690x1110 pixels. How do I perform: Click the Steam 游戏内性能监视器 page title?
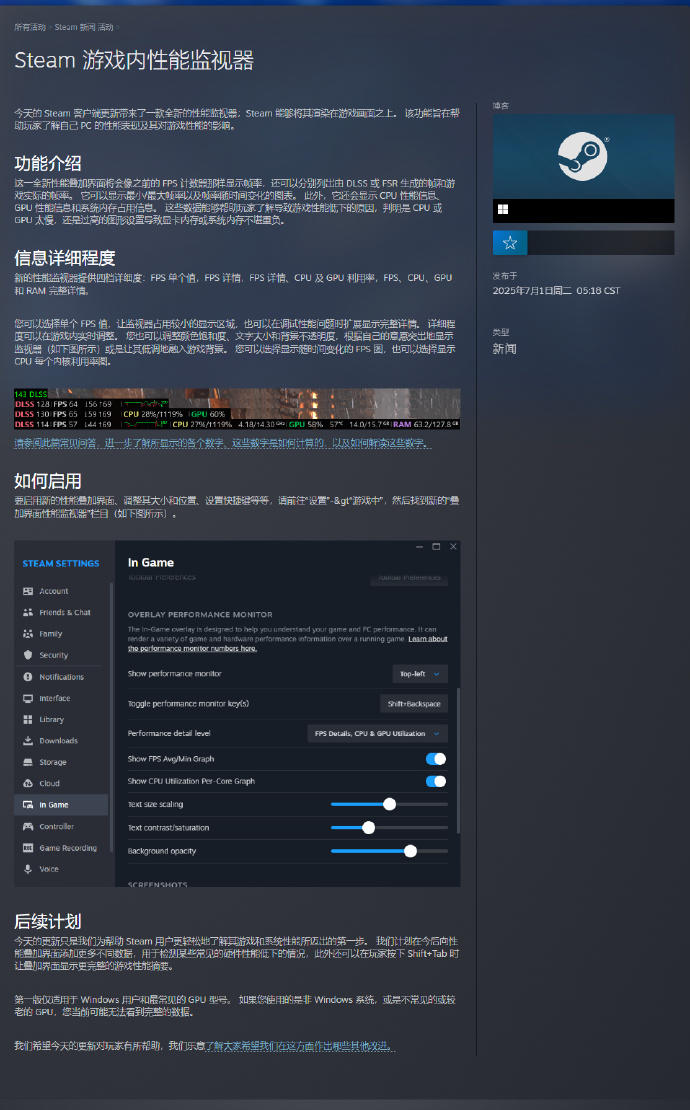134,60
